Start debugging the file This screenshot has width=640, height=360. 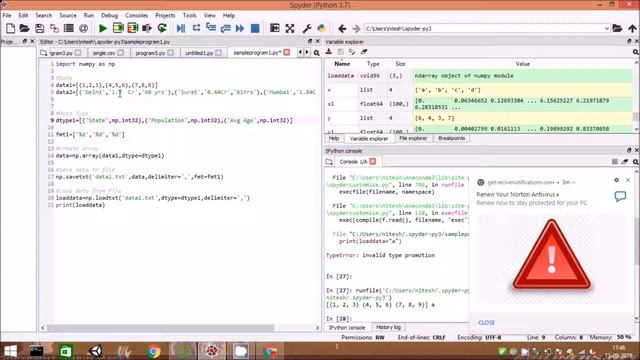pyautogui.click(x=181, y=28)
